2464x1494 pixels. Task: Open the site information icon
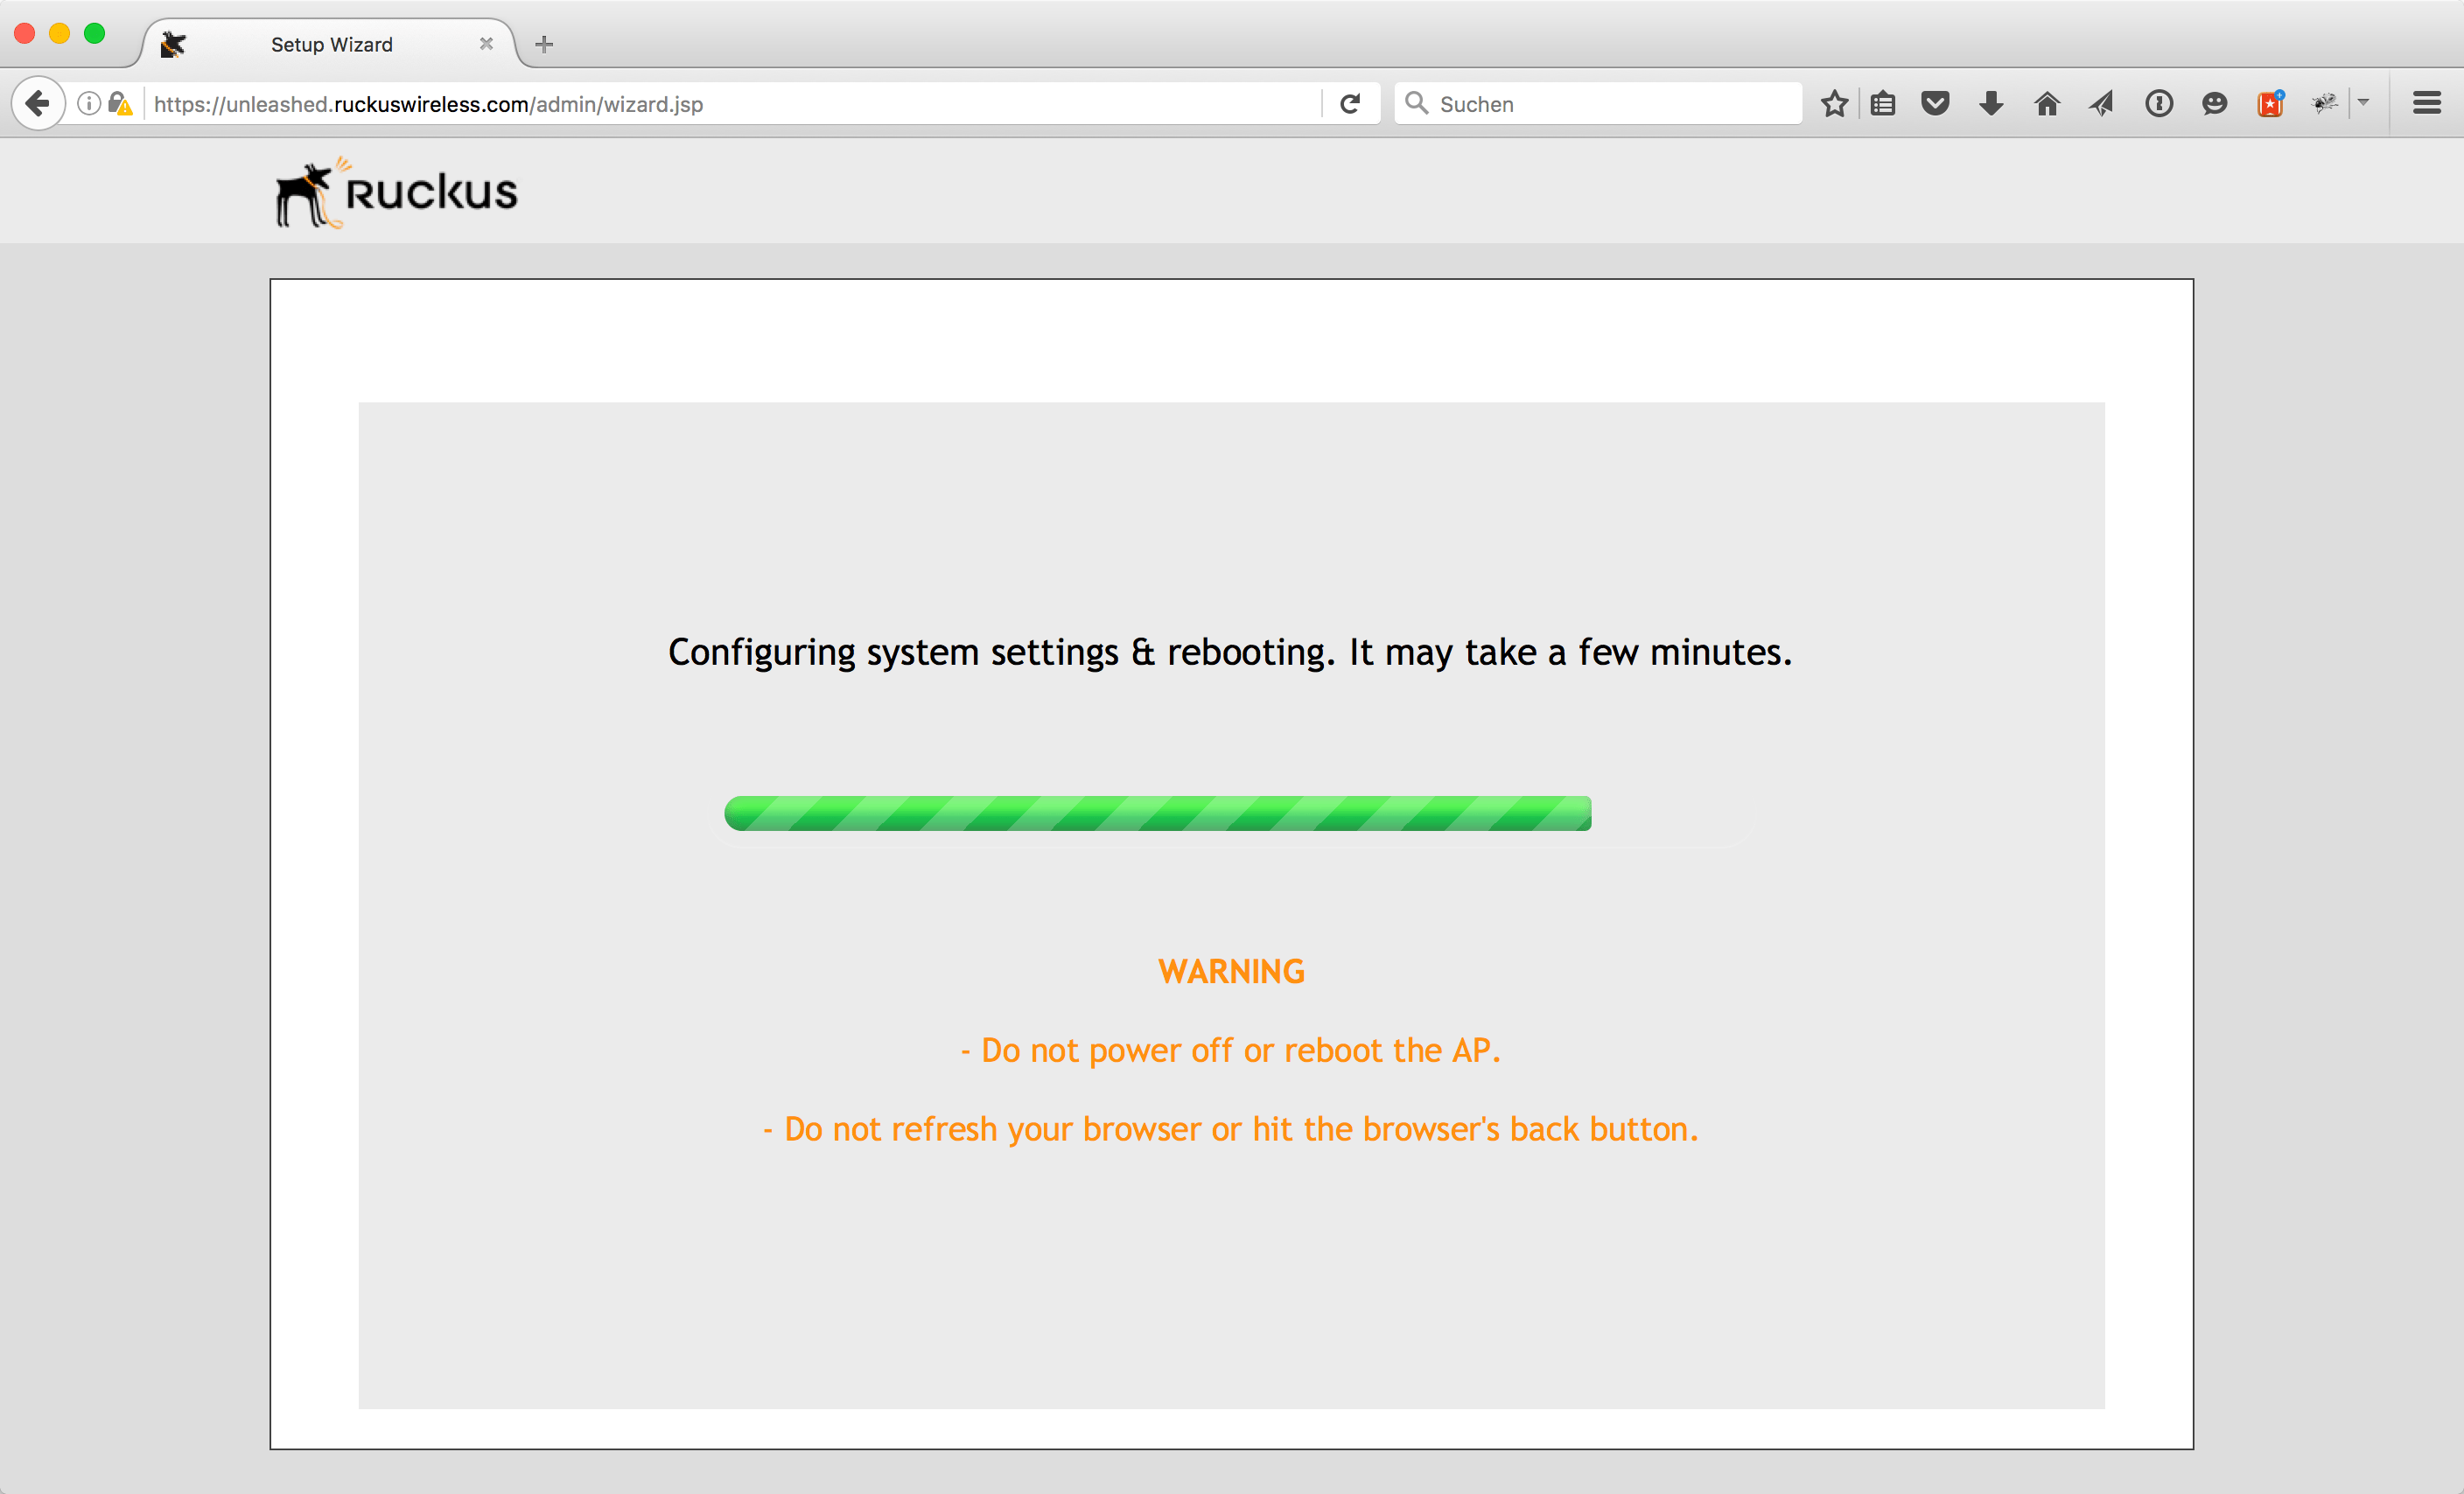pos(89,103)
